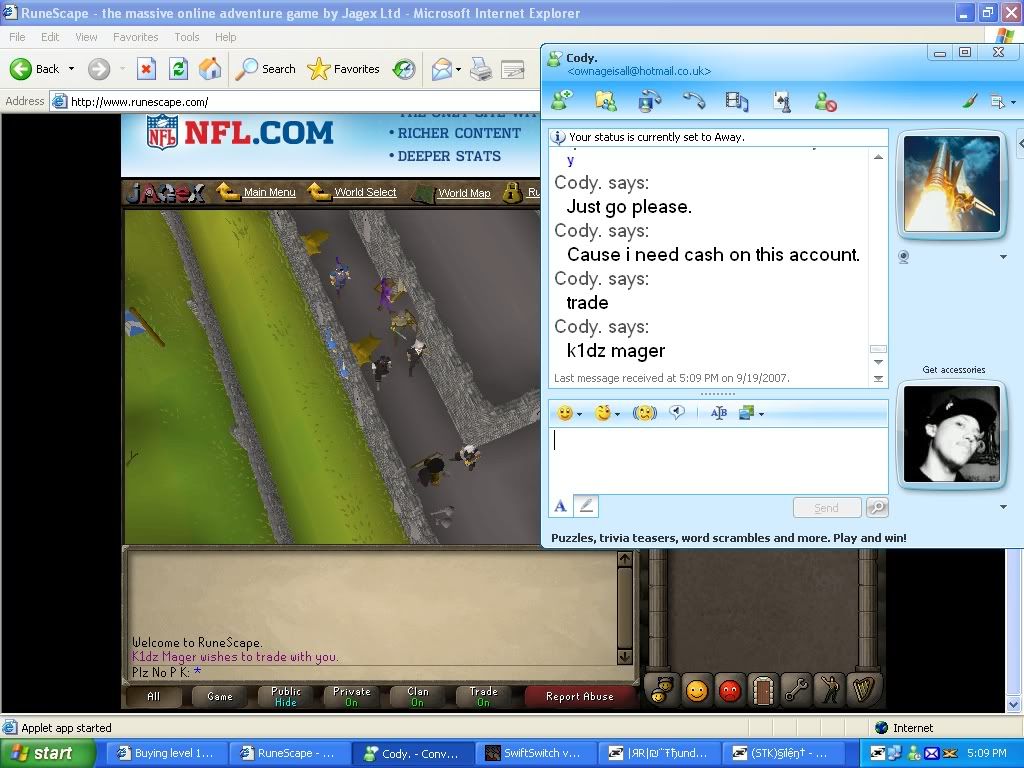This screenshot has height=768, width=1024.
Task: Open color scheme paintbrush in Messenger
Action: point(970,101)
